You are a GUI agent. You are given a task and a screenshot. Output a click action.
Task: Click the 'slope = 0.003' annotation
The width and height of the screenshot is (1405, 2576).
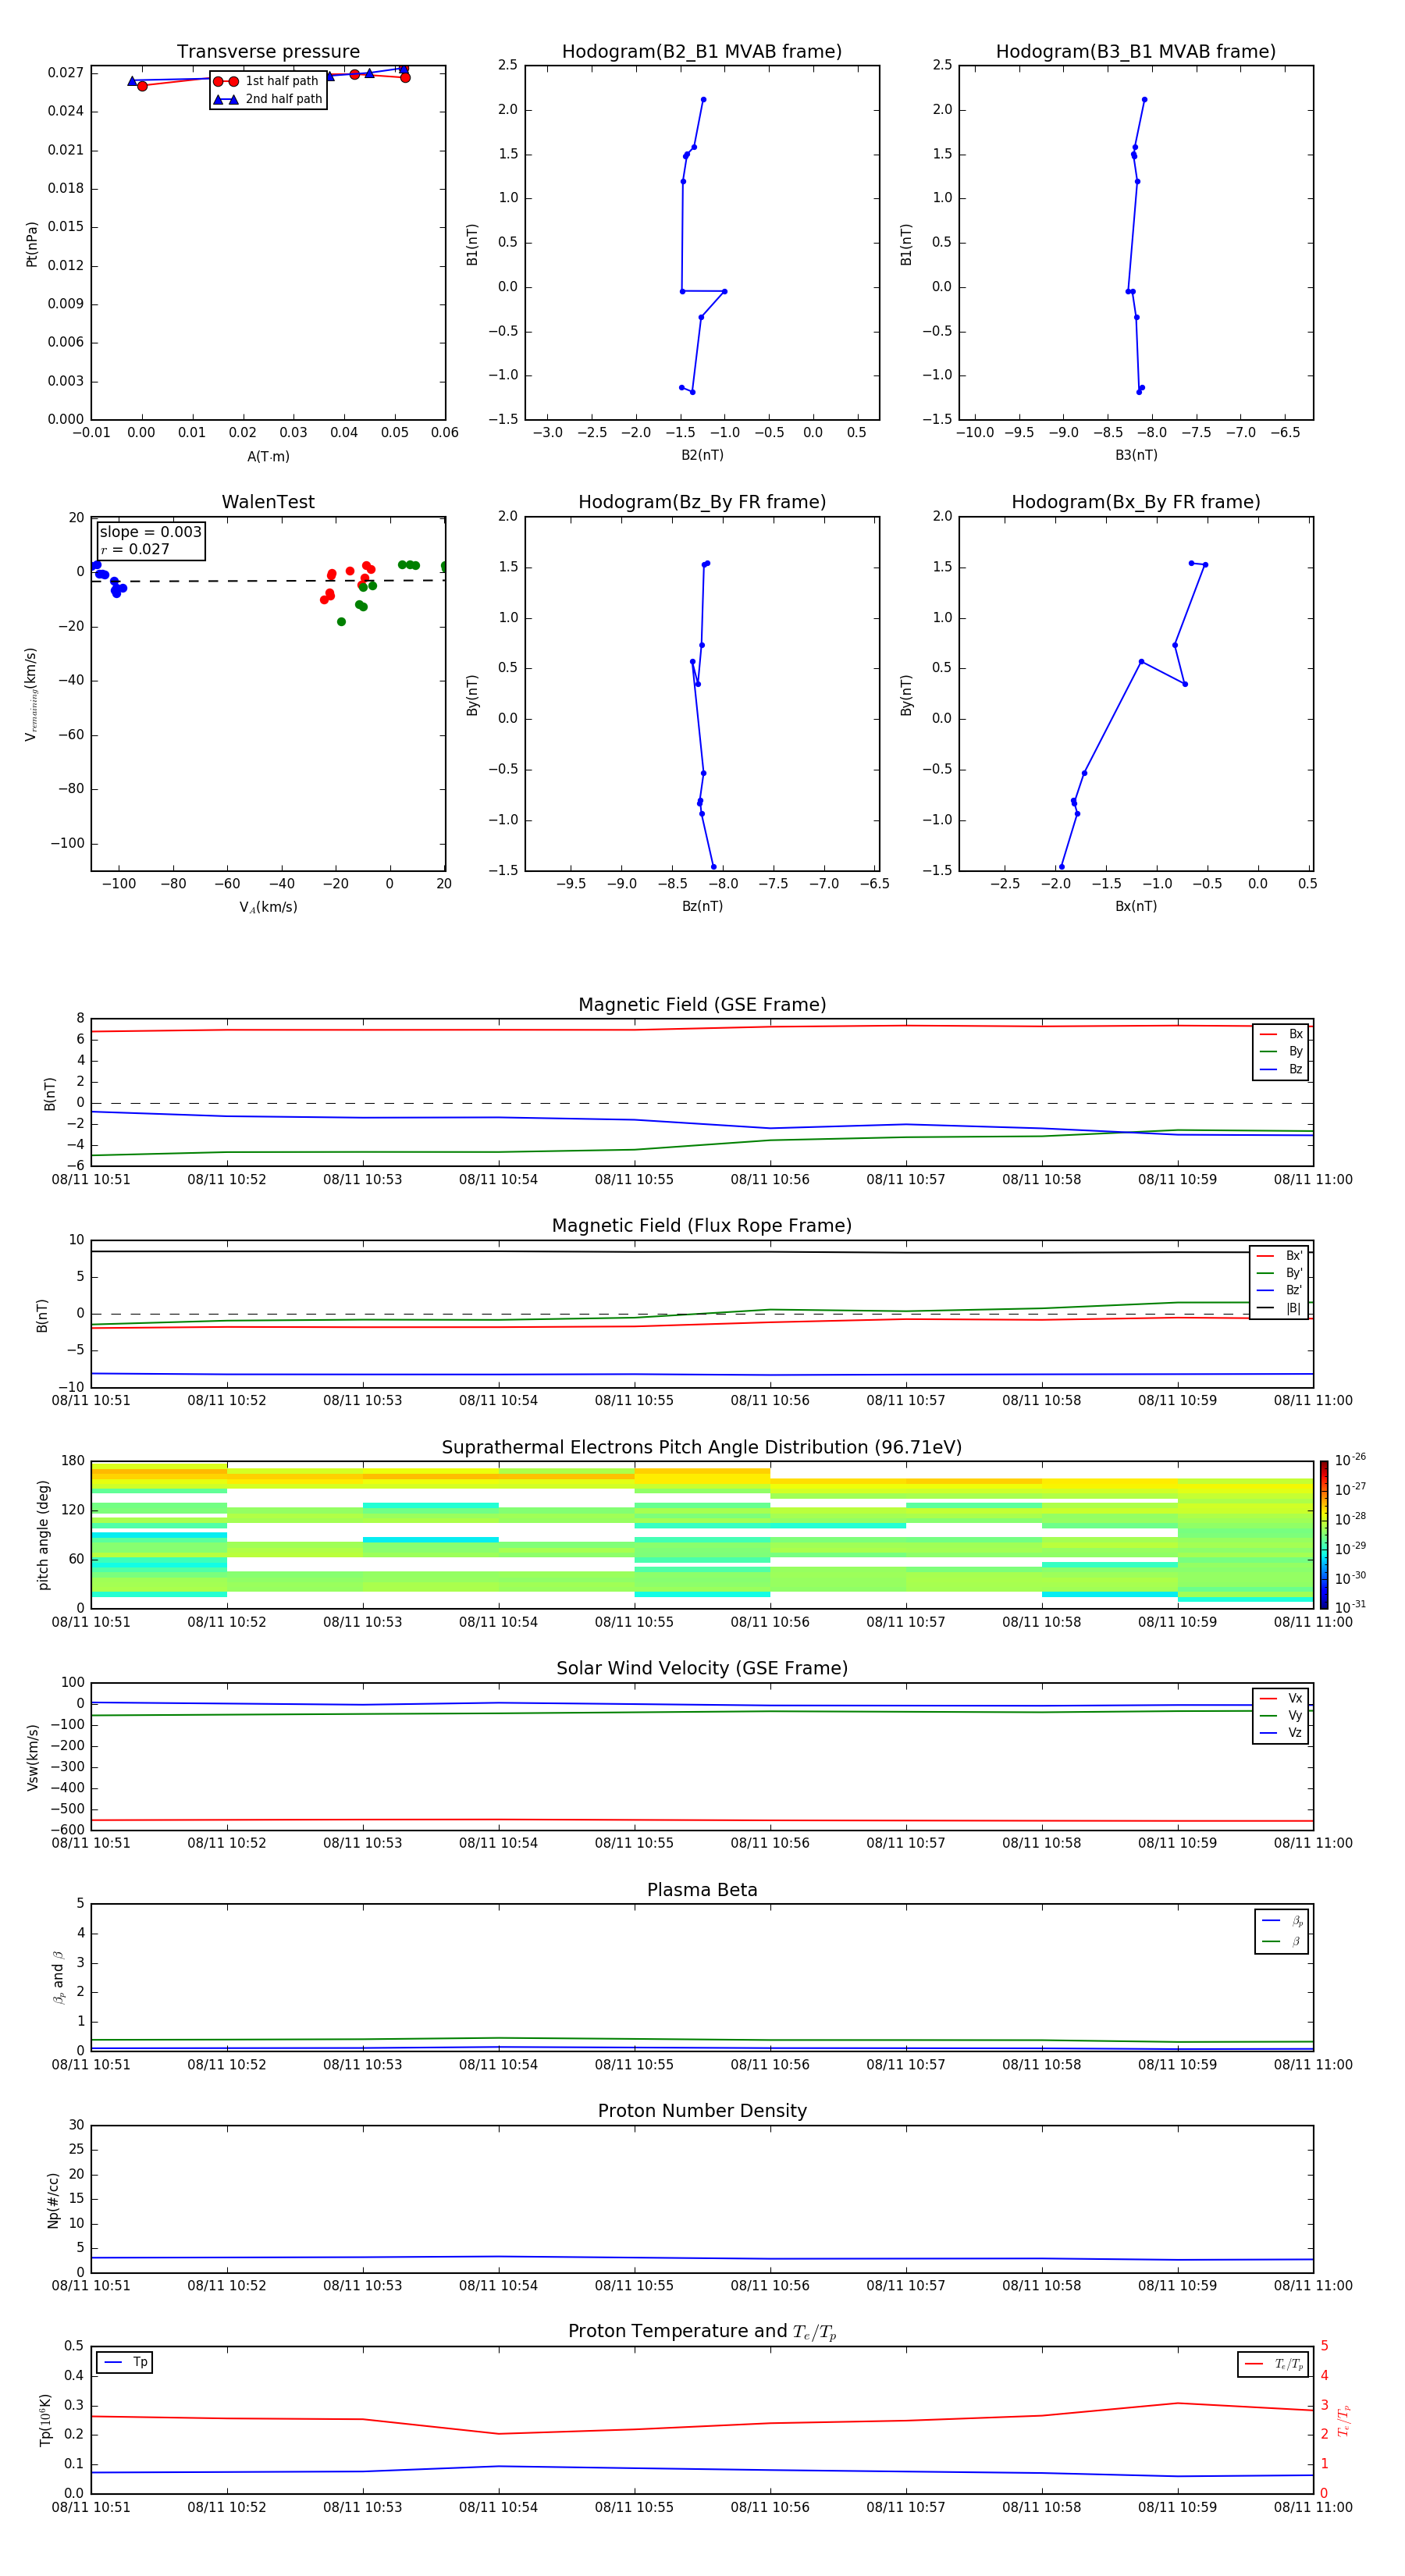[151, 532]
